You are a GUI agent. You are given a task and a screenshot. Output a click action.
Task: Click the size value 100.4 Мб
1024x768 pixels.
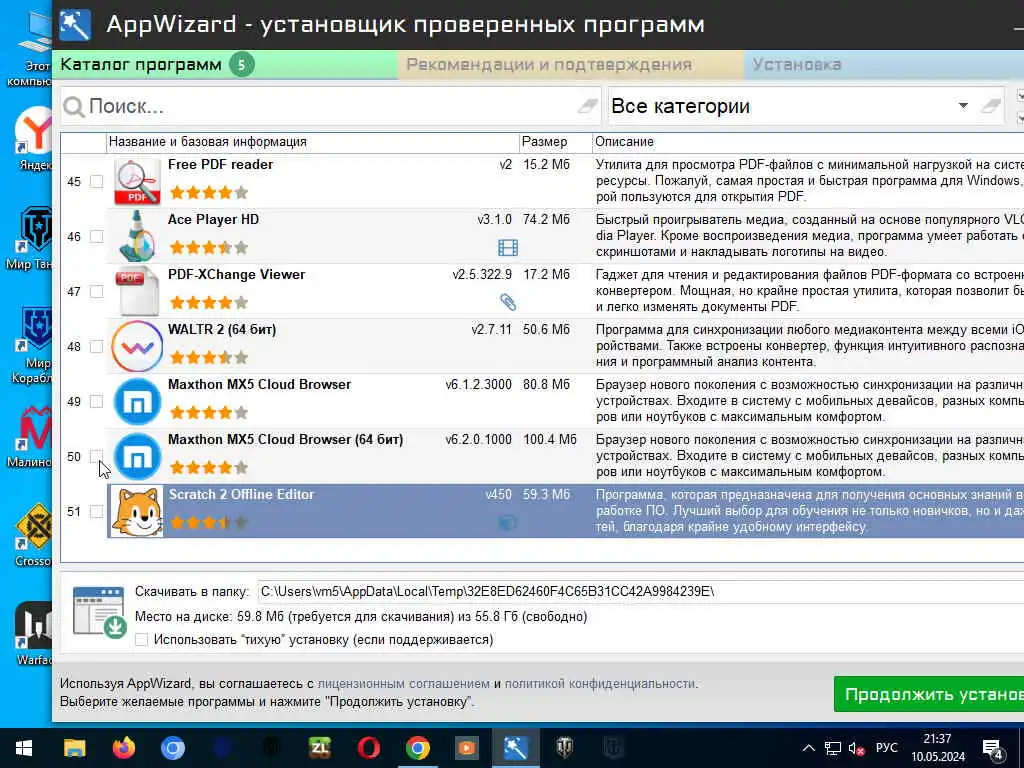coord(550,440)
